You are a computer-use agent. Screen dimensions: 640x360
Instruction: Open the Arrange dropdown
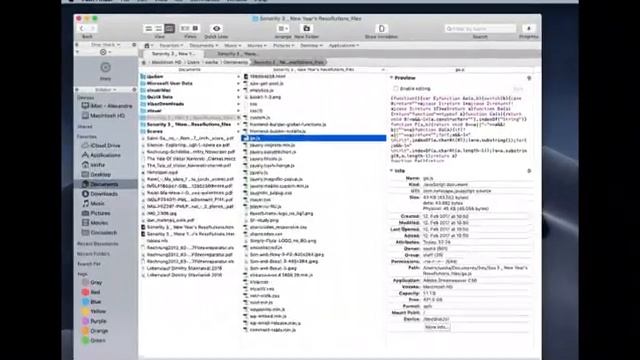(282, 29)
